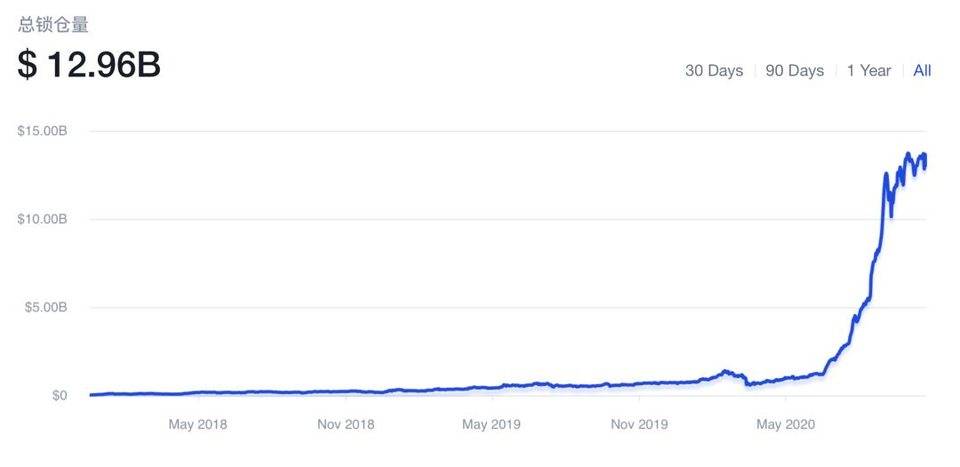960x467 pixels.
Task: Click the small bump before May 2020
Action: tap(727, 372)
